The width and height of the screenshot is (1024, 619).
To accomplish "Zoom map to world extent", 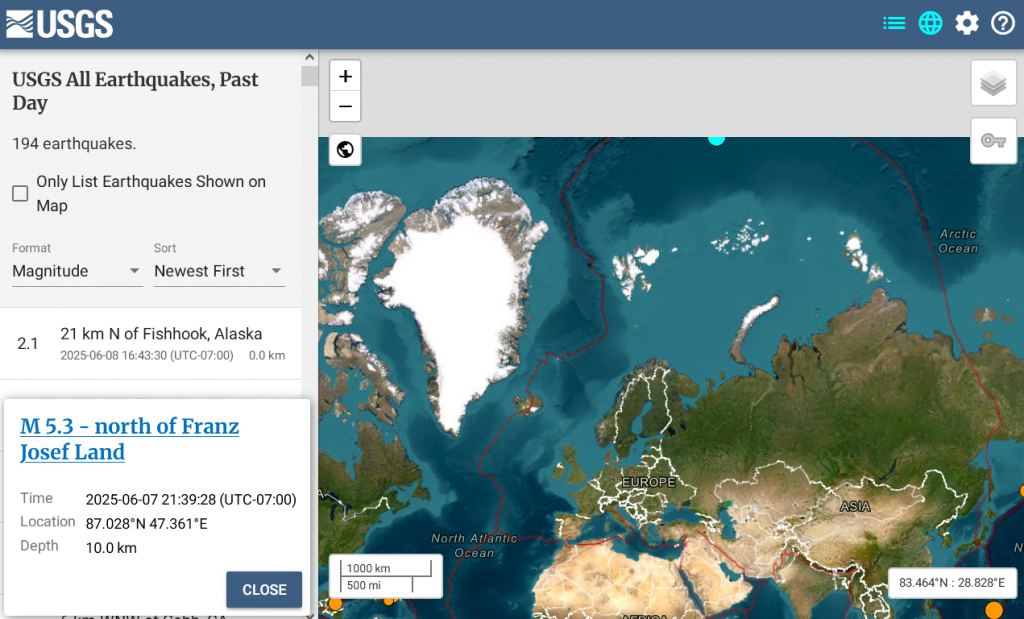I will tap(345, 150).
